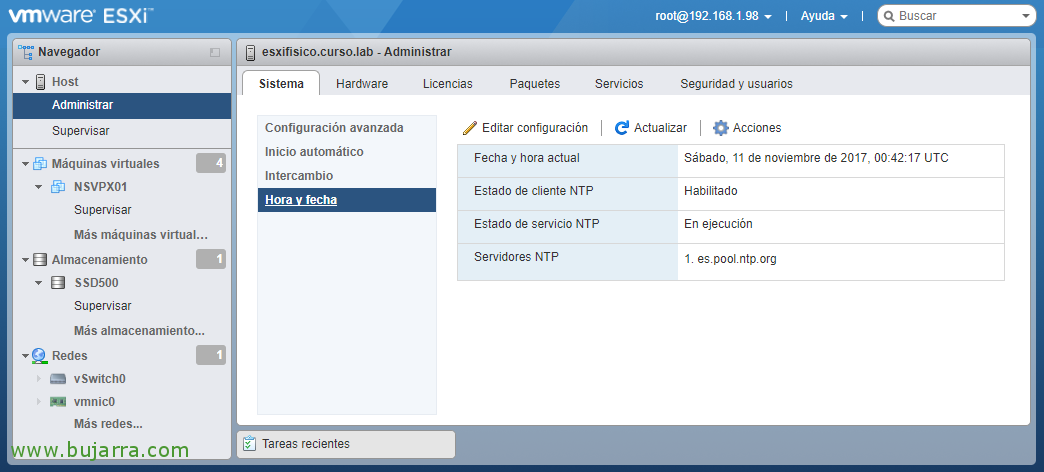
Task: Click the magnifier icon in the search box
Action: pyautogui.click(x=889, y=16)
